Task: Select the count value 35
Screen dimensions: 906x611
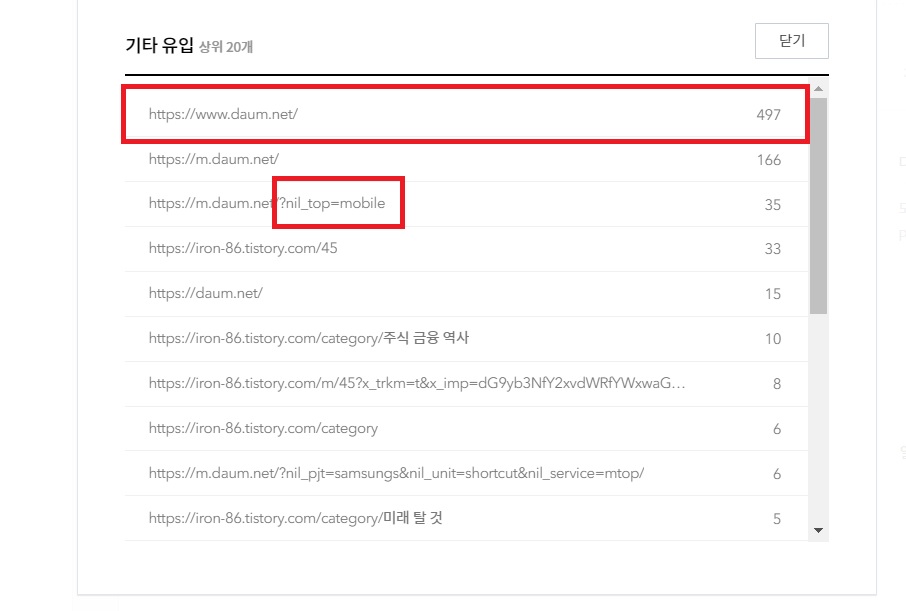Action: (773, 205)
